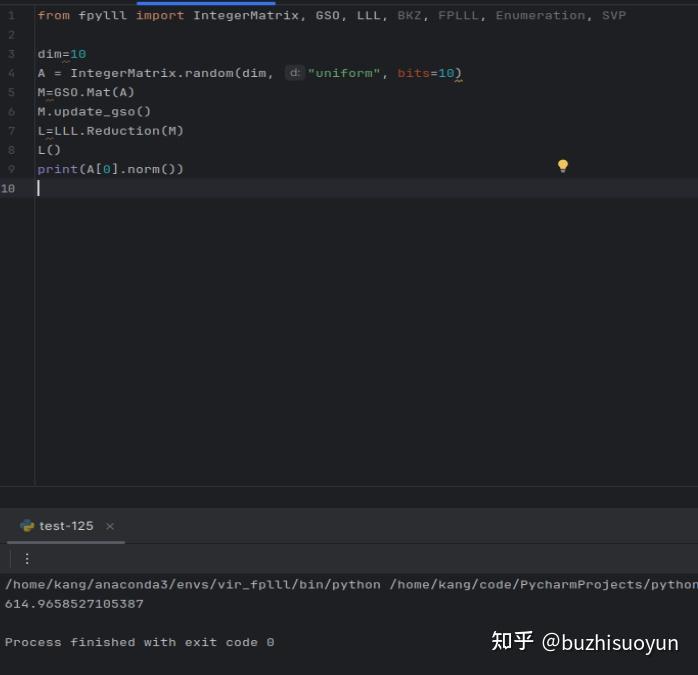The width and height of the screenshot is (698, 675).
Task: Click the greyed-out 'BKZ' import
Action: point(409,16)
